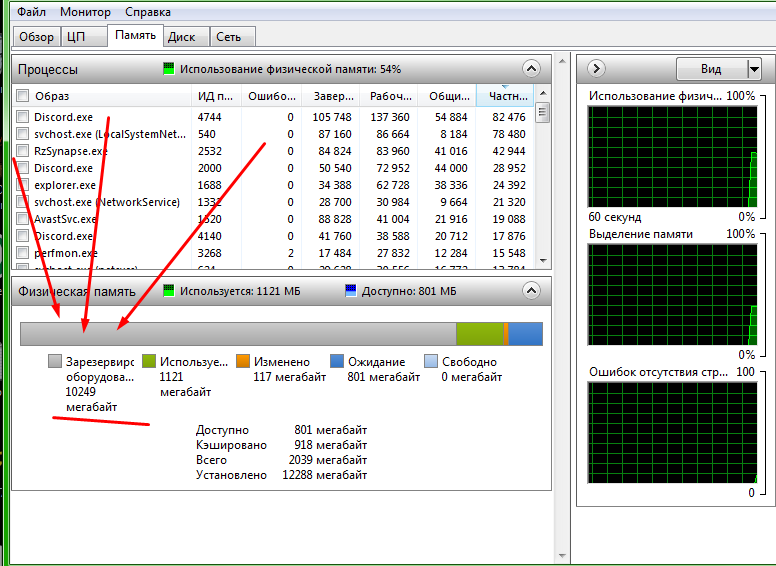Viewport: 776px width, 566px height.
Task: Click green Используется 1121 МБ indicator icon
Action: pyautogui.click(x=169, y=291)
